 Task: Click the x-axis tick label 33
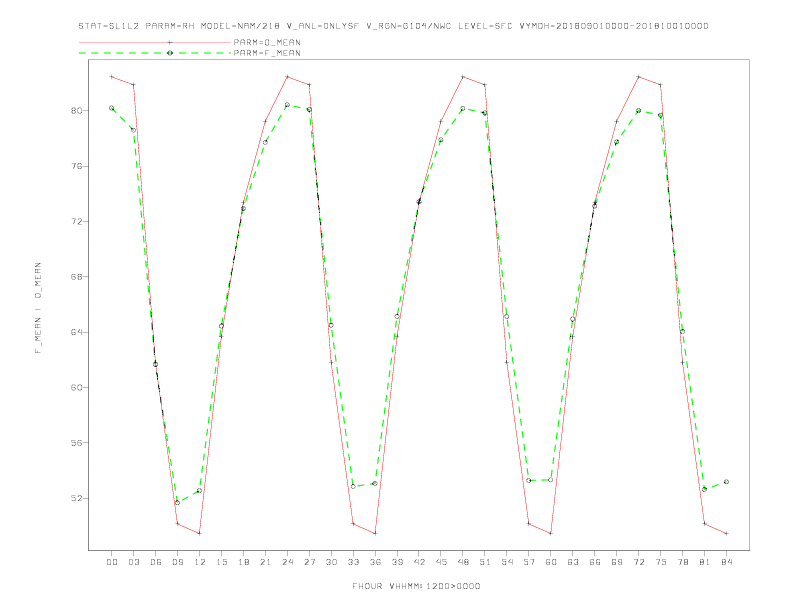click(x=353, y=562)
